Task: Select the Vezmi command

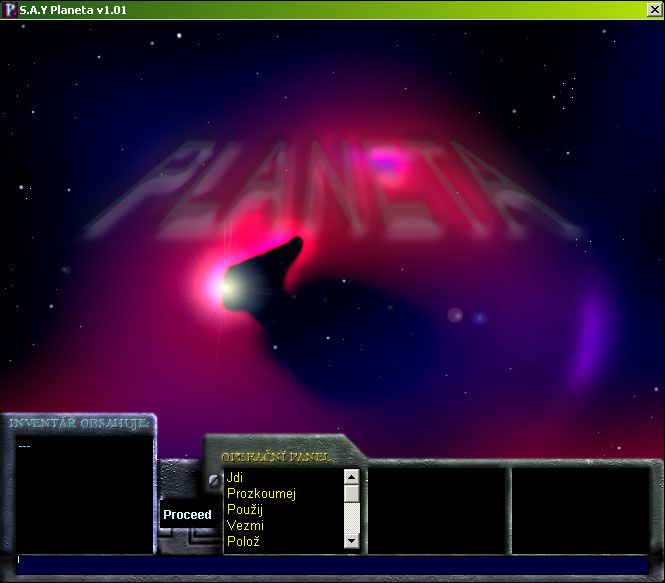Action: [245, 525]
